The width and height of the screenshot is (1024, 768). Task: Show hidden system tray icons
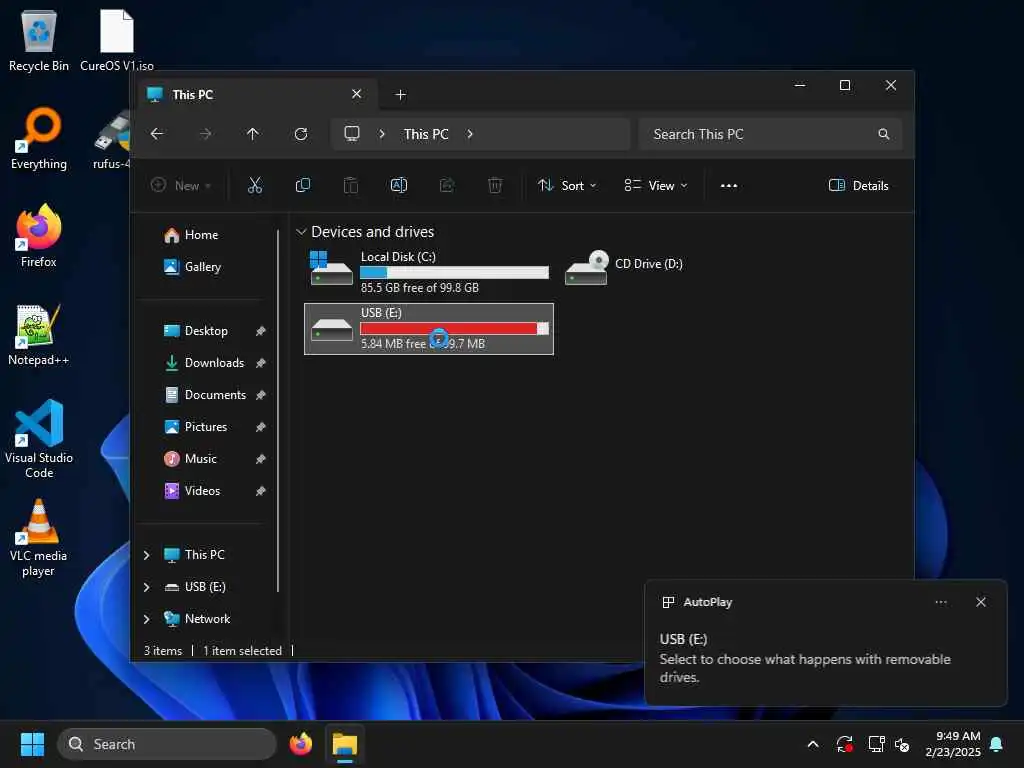(813, 744)
